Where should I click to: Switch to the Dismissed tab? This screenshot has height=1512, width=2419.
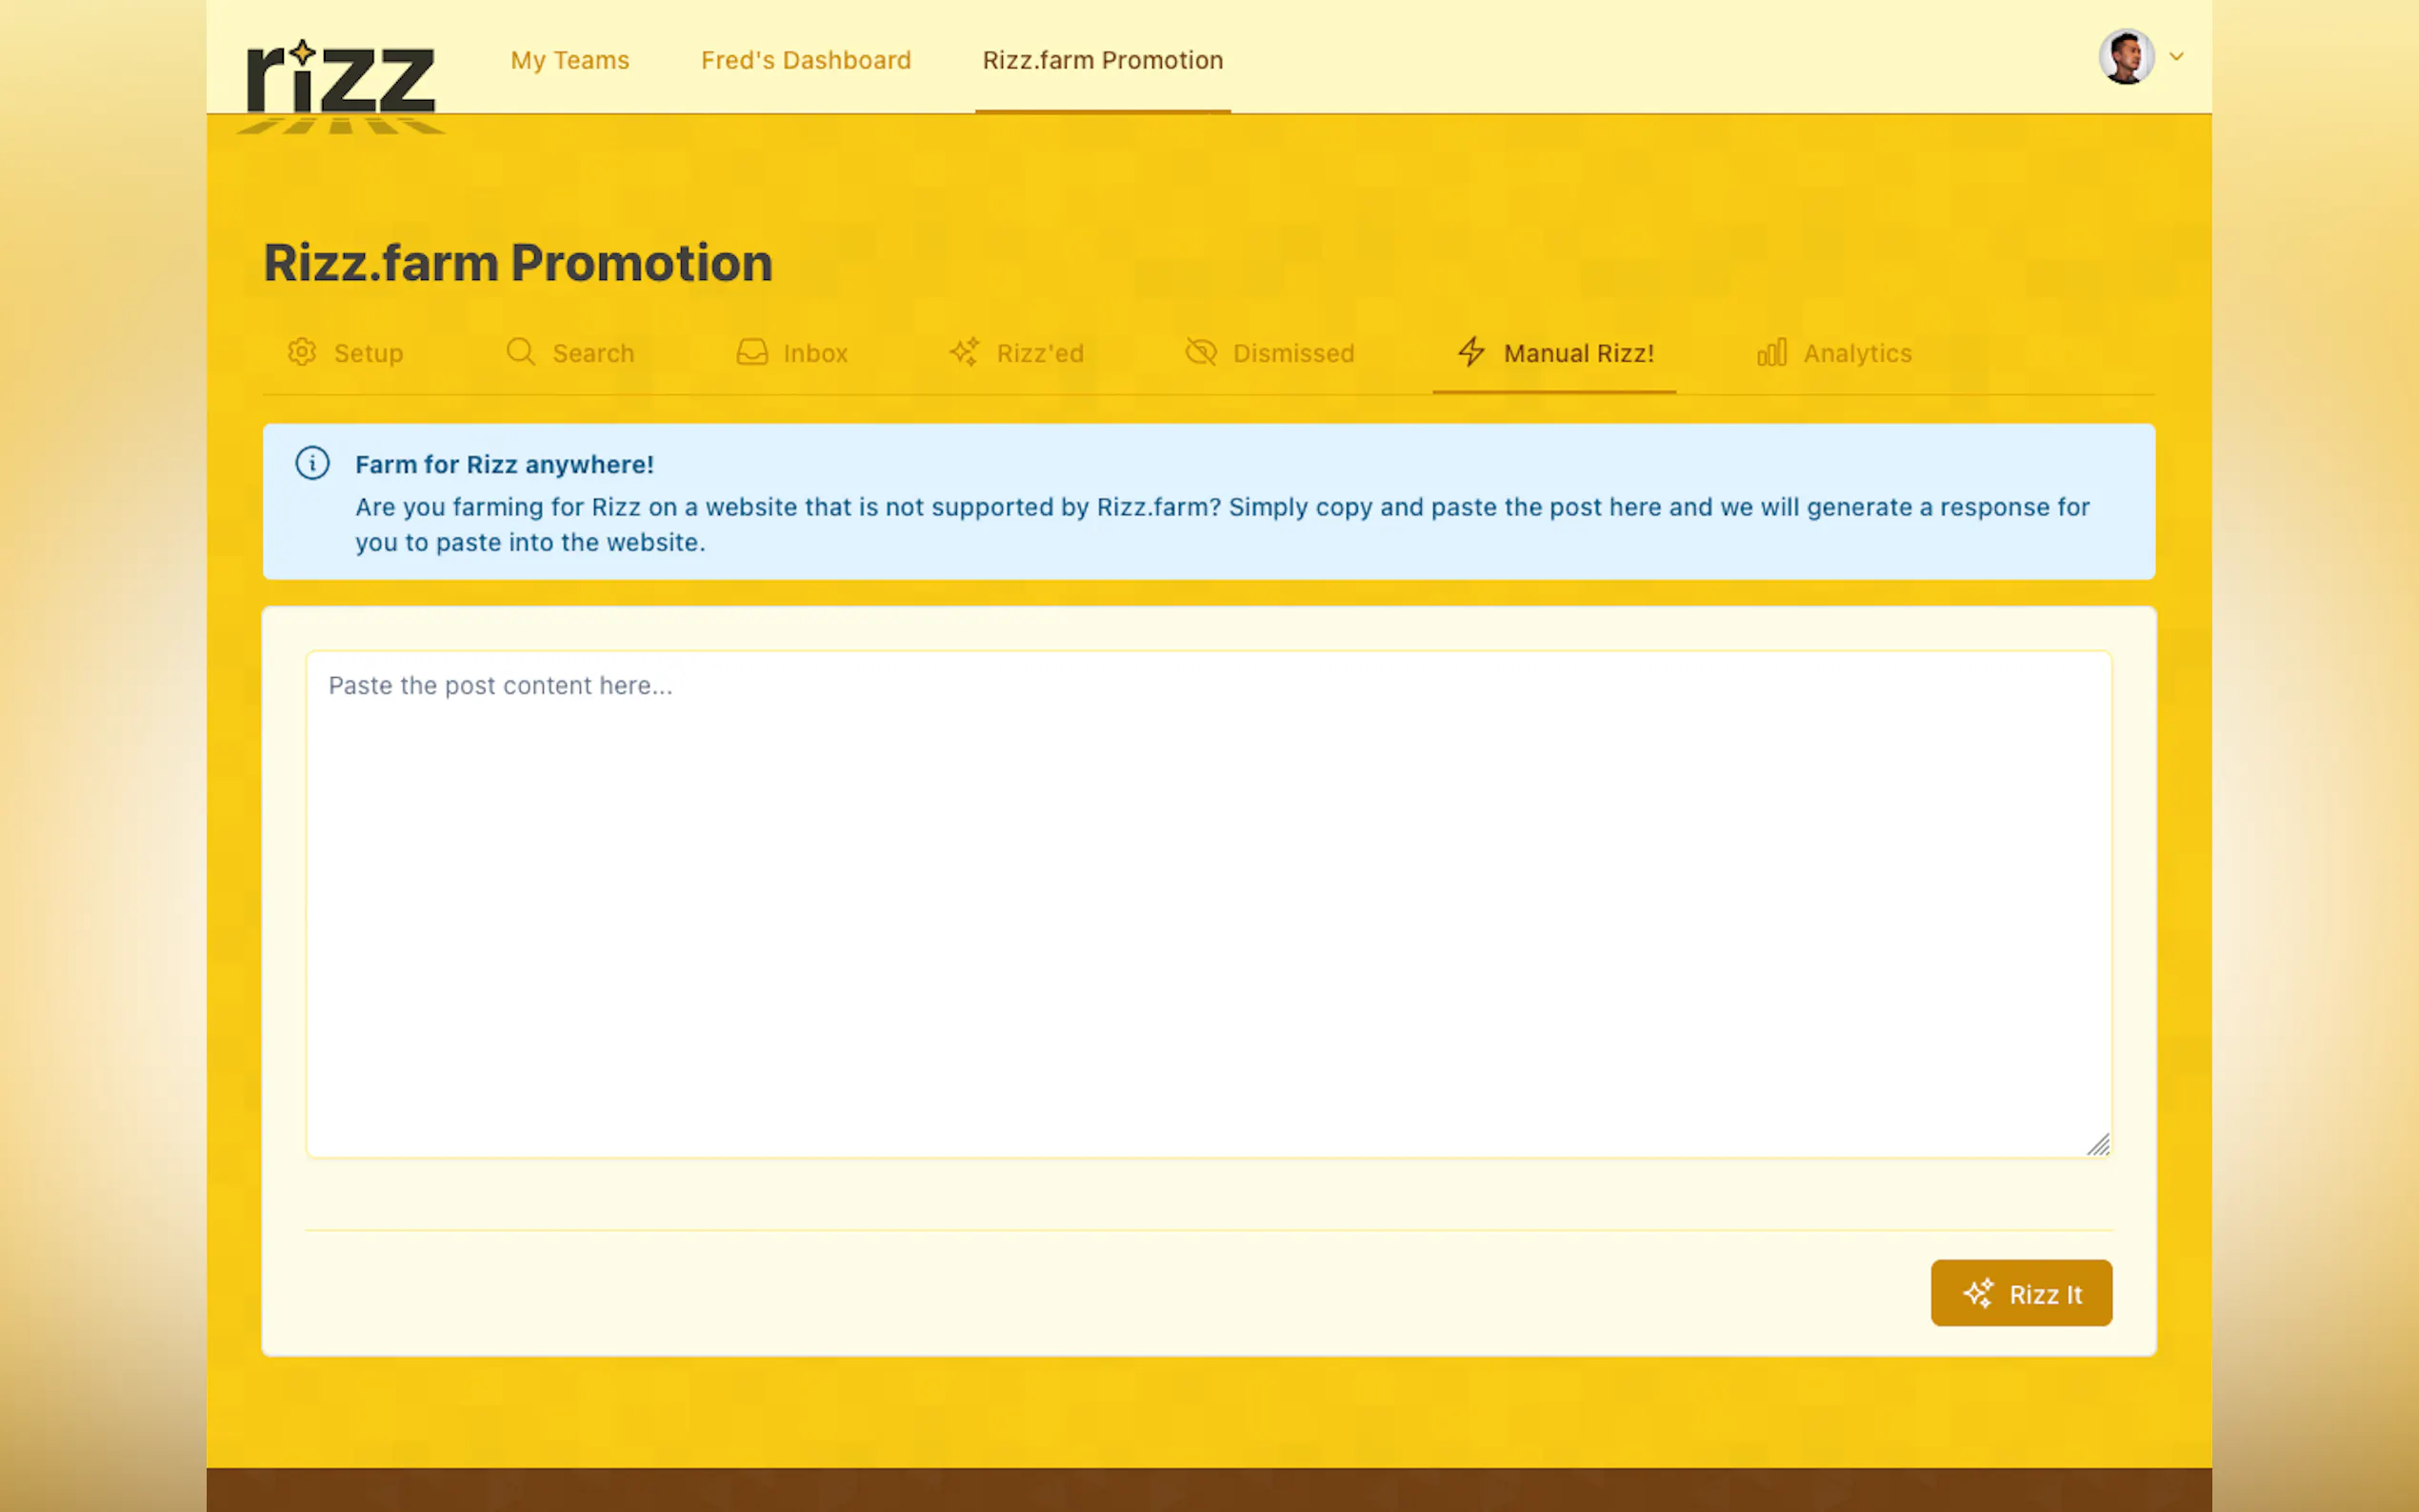click(x=1293, y=353)
